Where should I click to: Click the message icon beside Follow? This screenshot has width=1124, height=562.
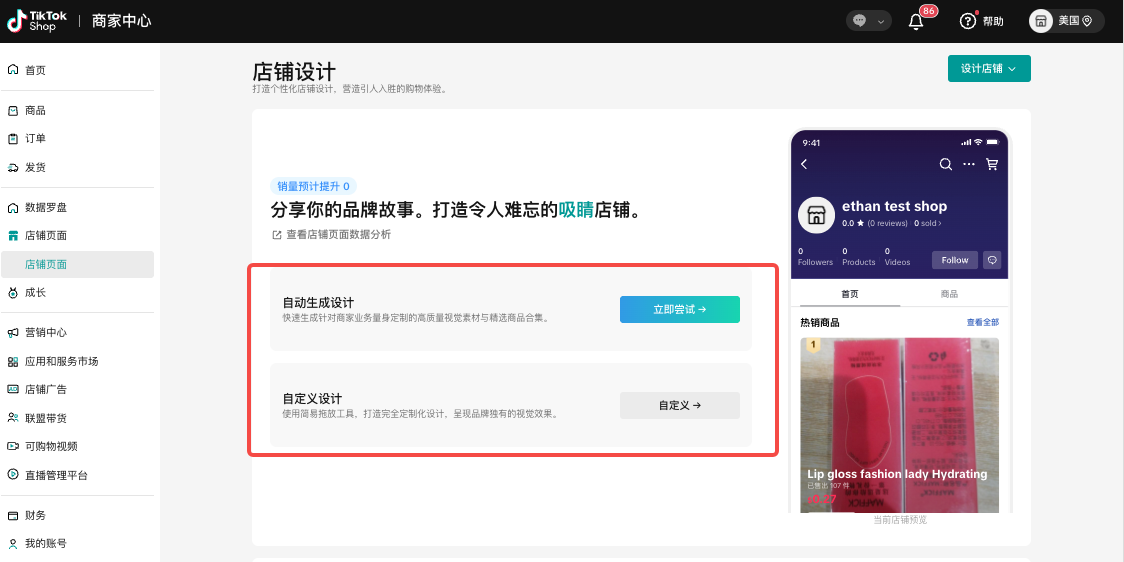click(992, 260)
